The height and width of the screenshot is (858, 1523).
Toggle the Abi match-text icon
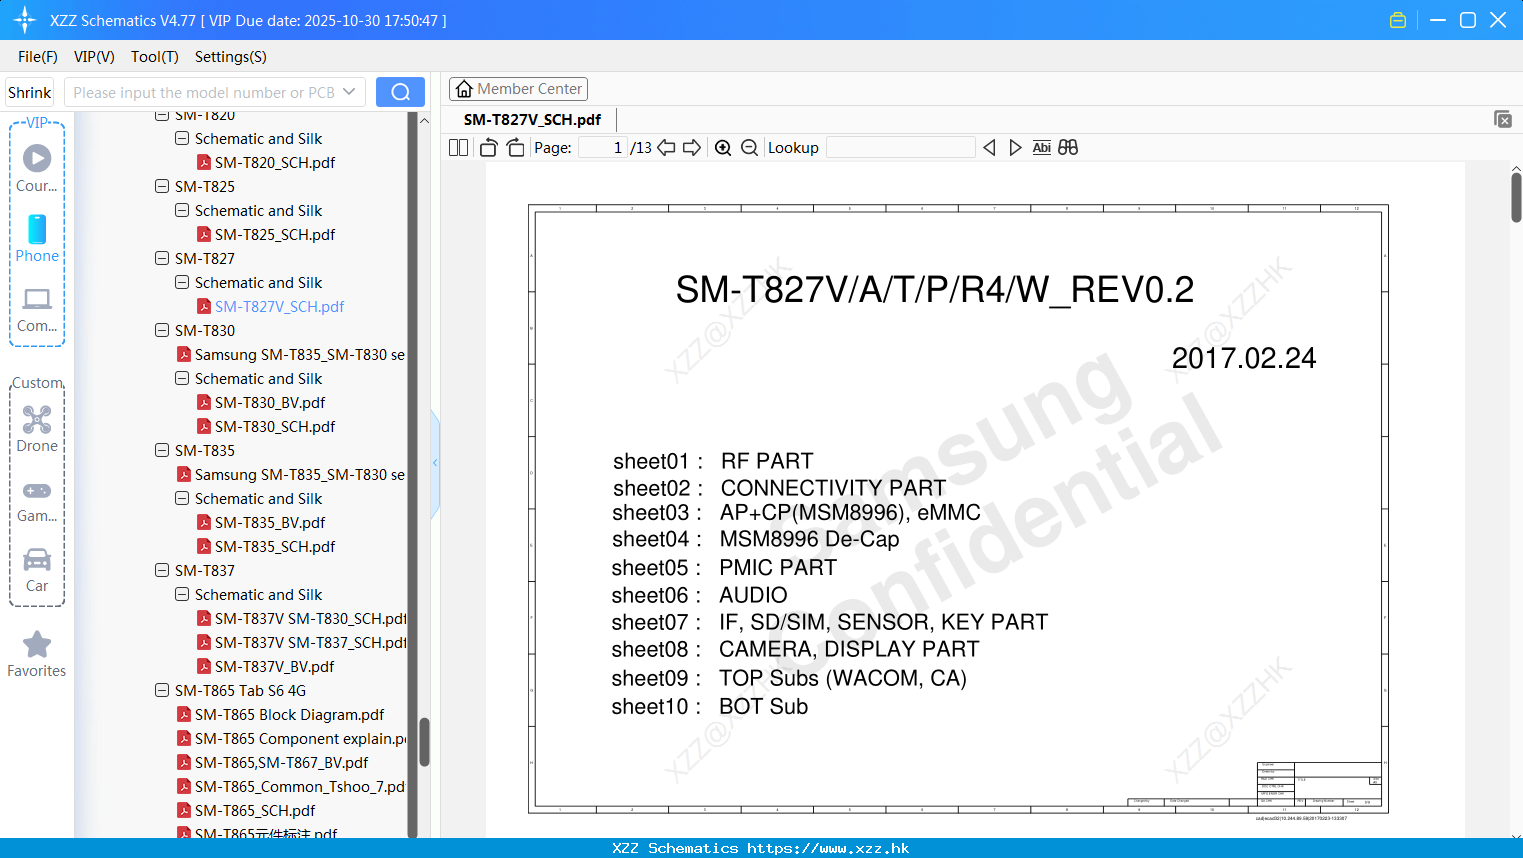tap(1041, 148)
